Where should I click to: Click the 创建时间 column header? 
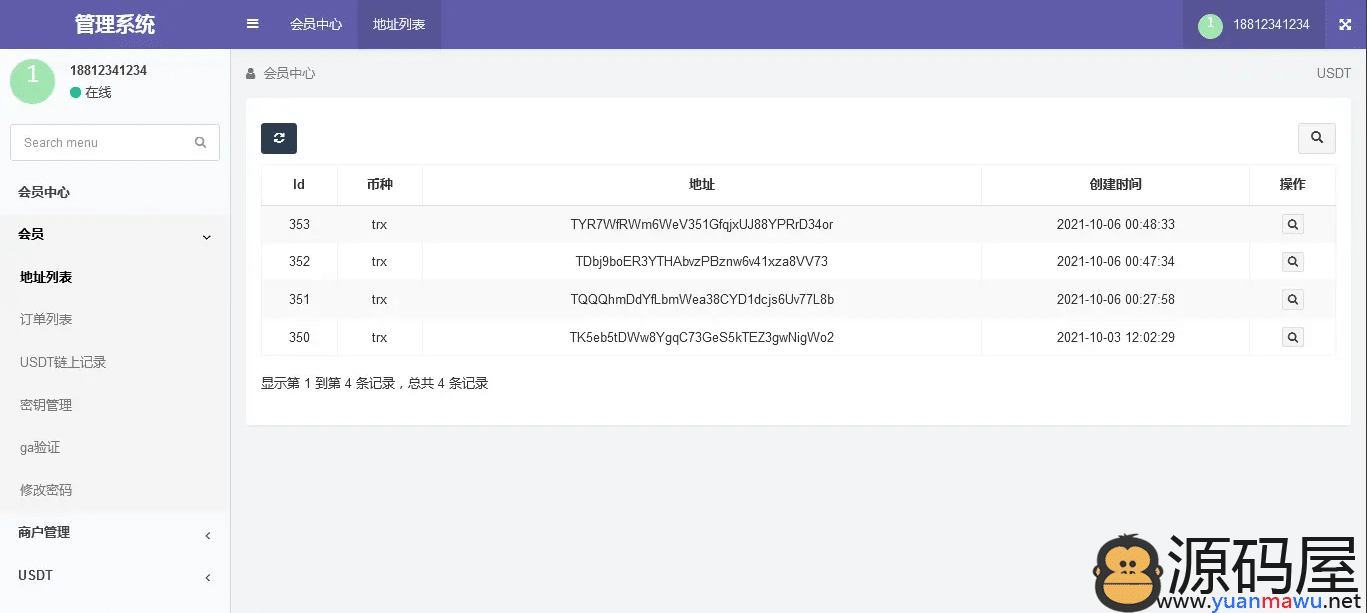point(1116,185)
